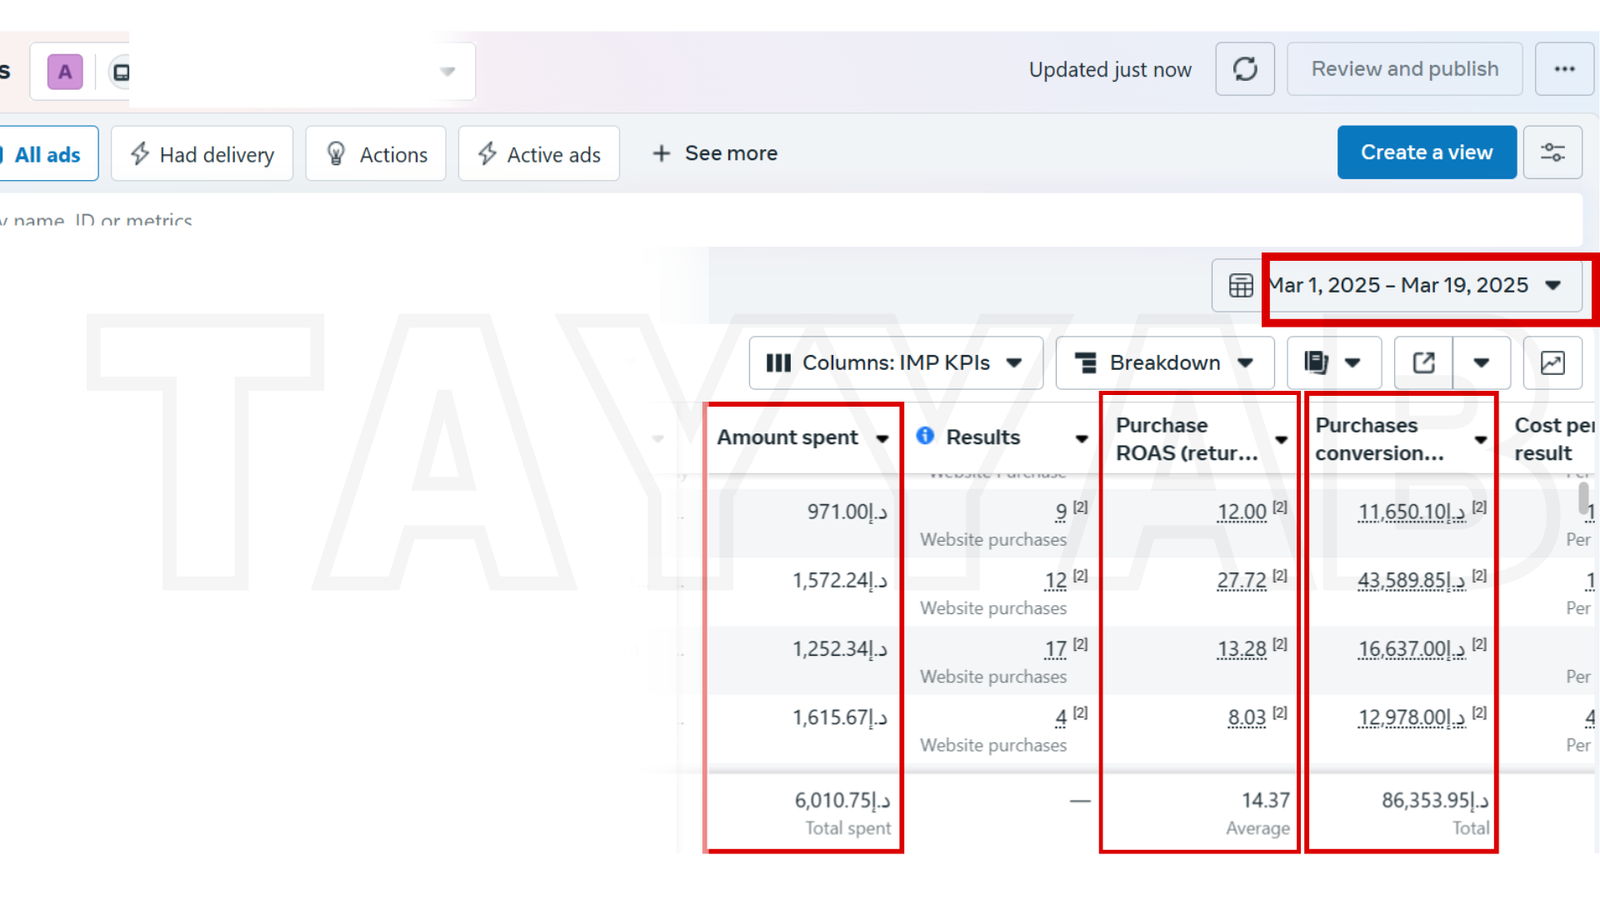Select the Had delivery filter tab

point(202,155)
